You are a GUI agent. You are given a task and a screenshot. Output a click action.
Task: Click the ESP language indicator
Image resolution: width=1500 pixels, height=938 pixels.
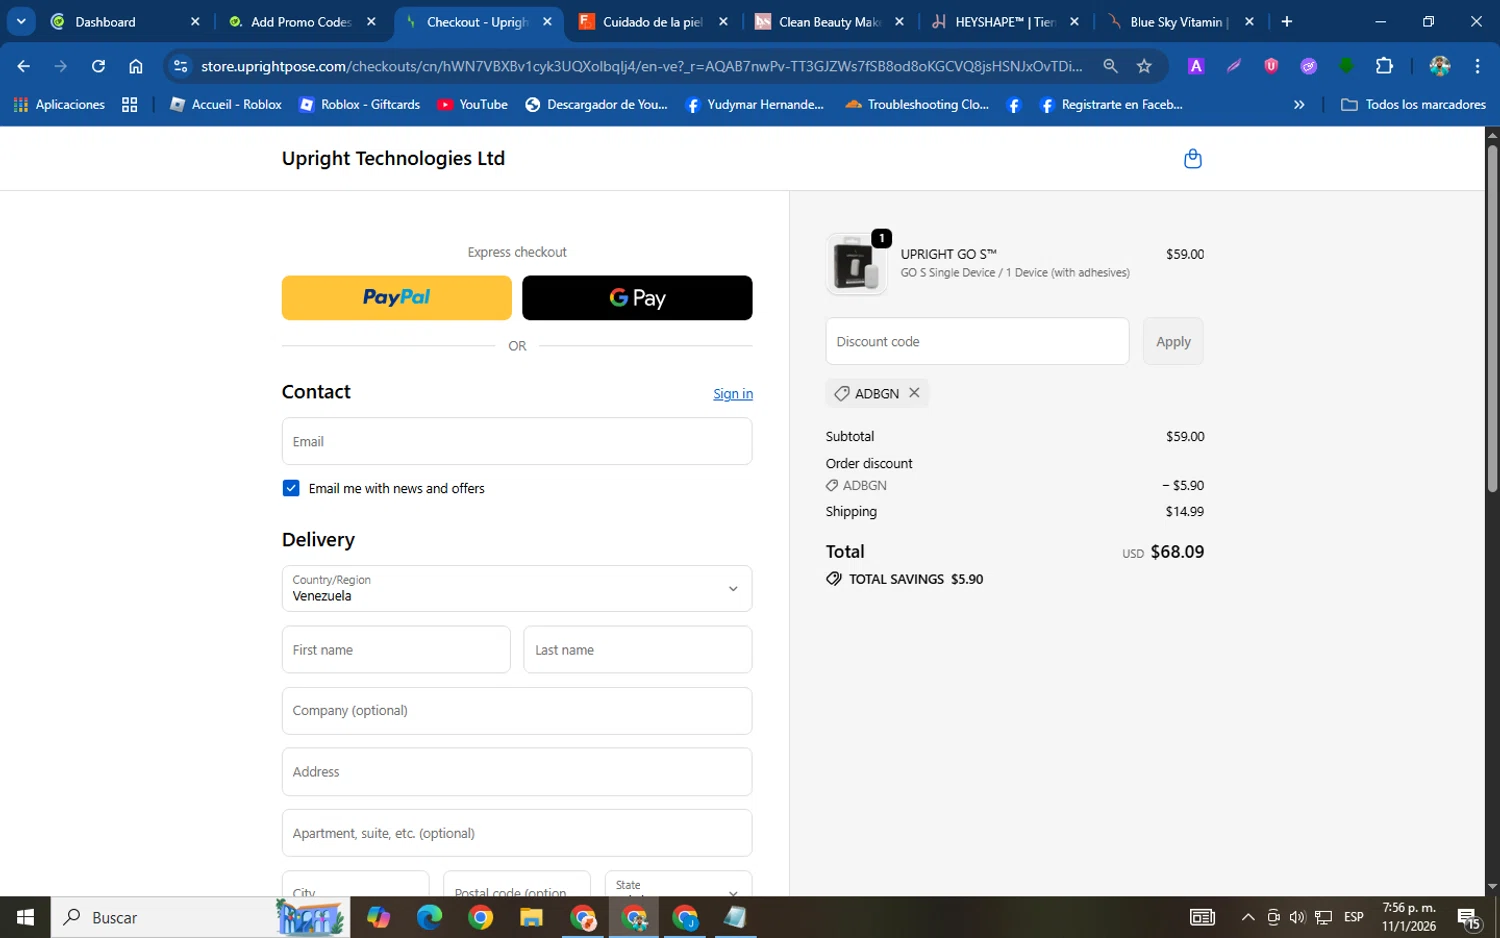(1354, 917)
